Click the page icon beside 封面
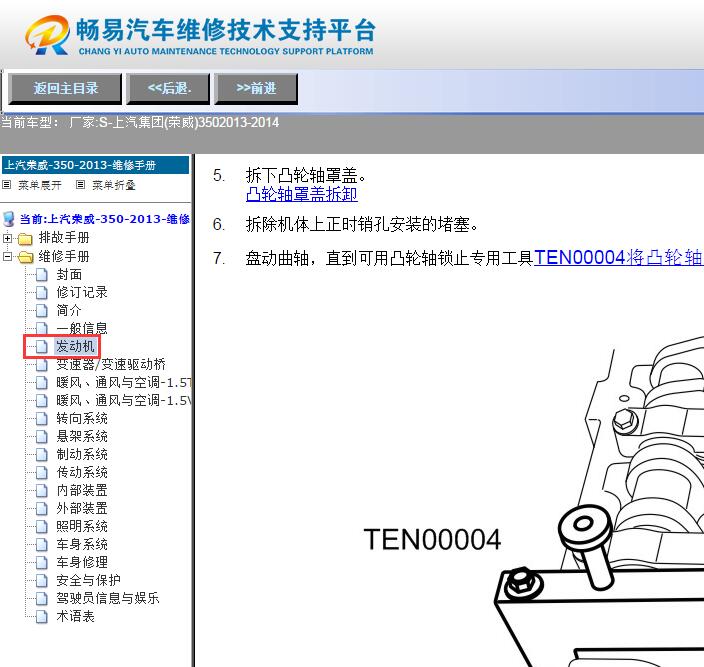 pos(41,275)
